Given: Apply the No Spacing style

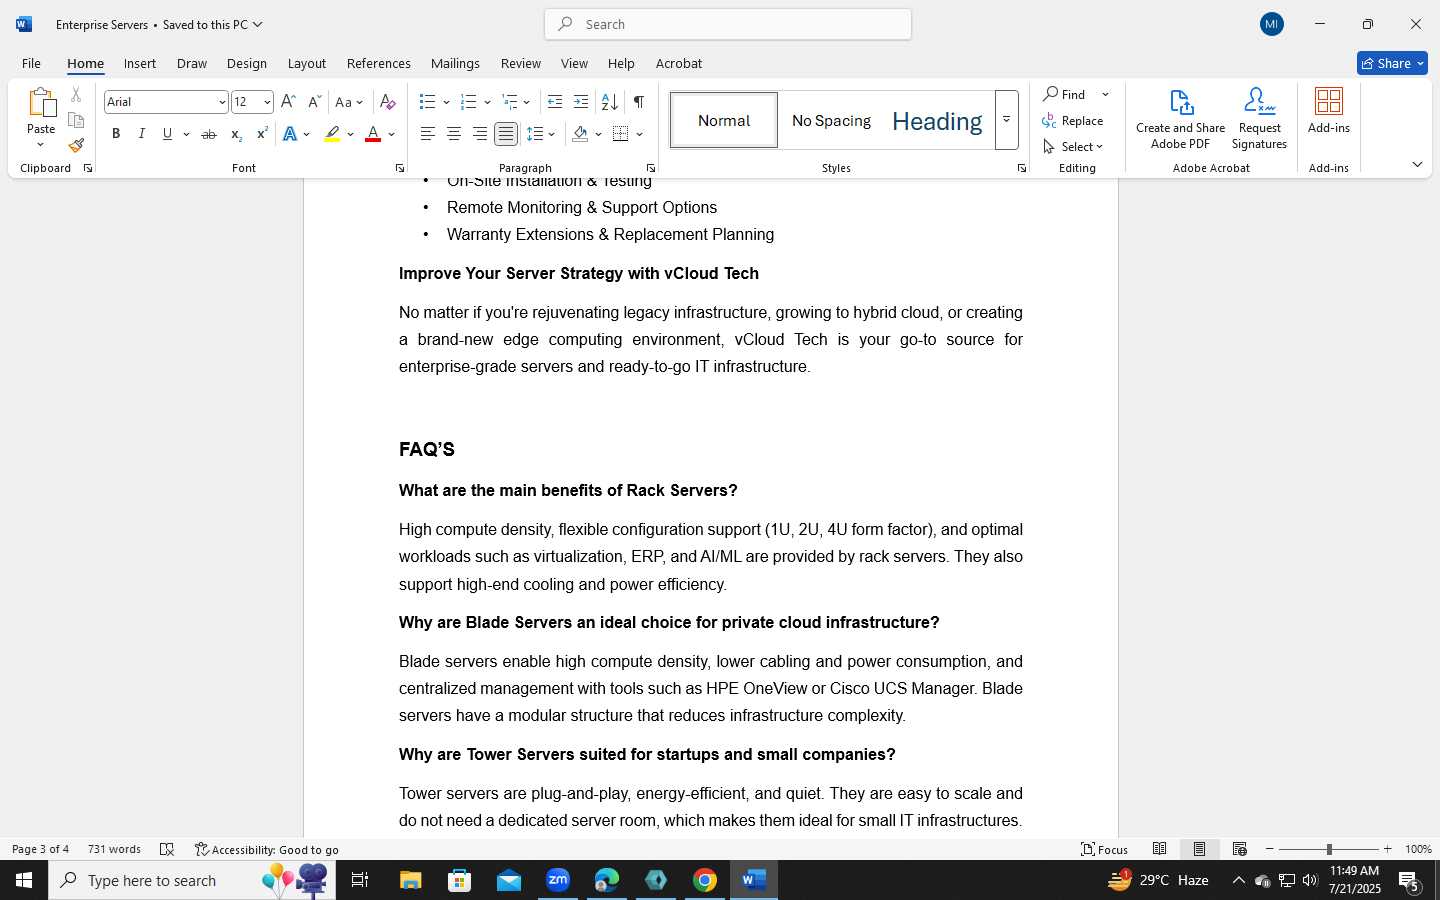Looking at the screenshot, I should tap(831, 120).
